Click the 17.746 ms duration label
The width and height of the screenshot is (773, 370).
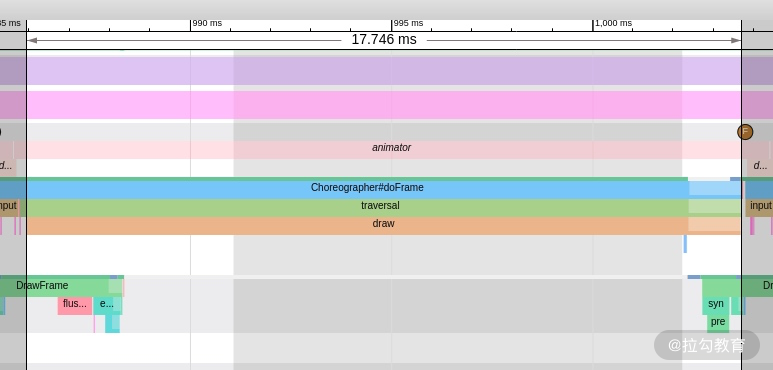click(384, 39)
